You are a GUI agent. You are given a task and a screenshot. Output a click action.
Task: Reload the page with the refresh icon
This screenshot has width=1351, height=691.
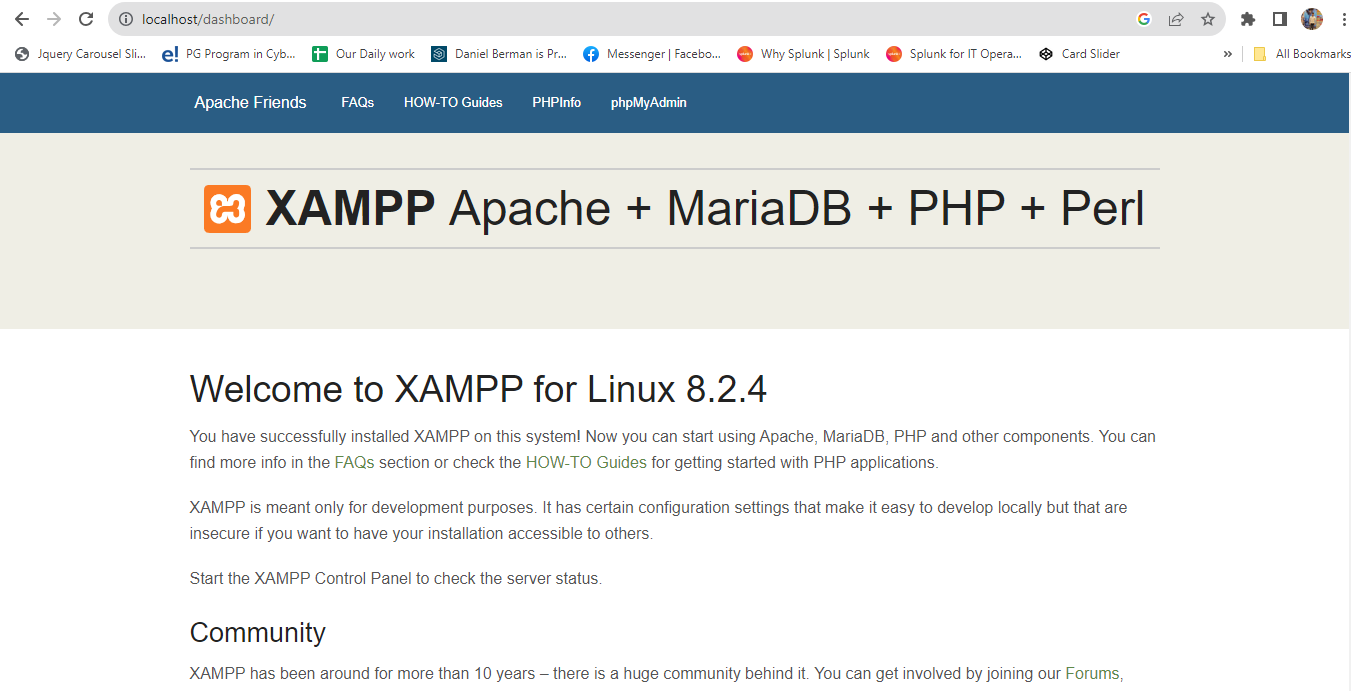click(x=86, y=18)
